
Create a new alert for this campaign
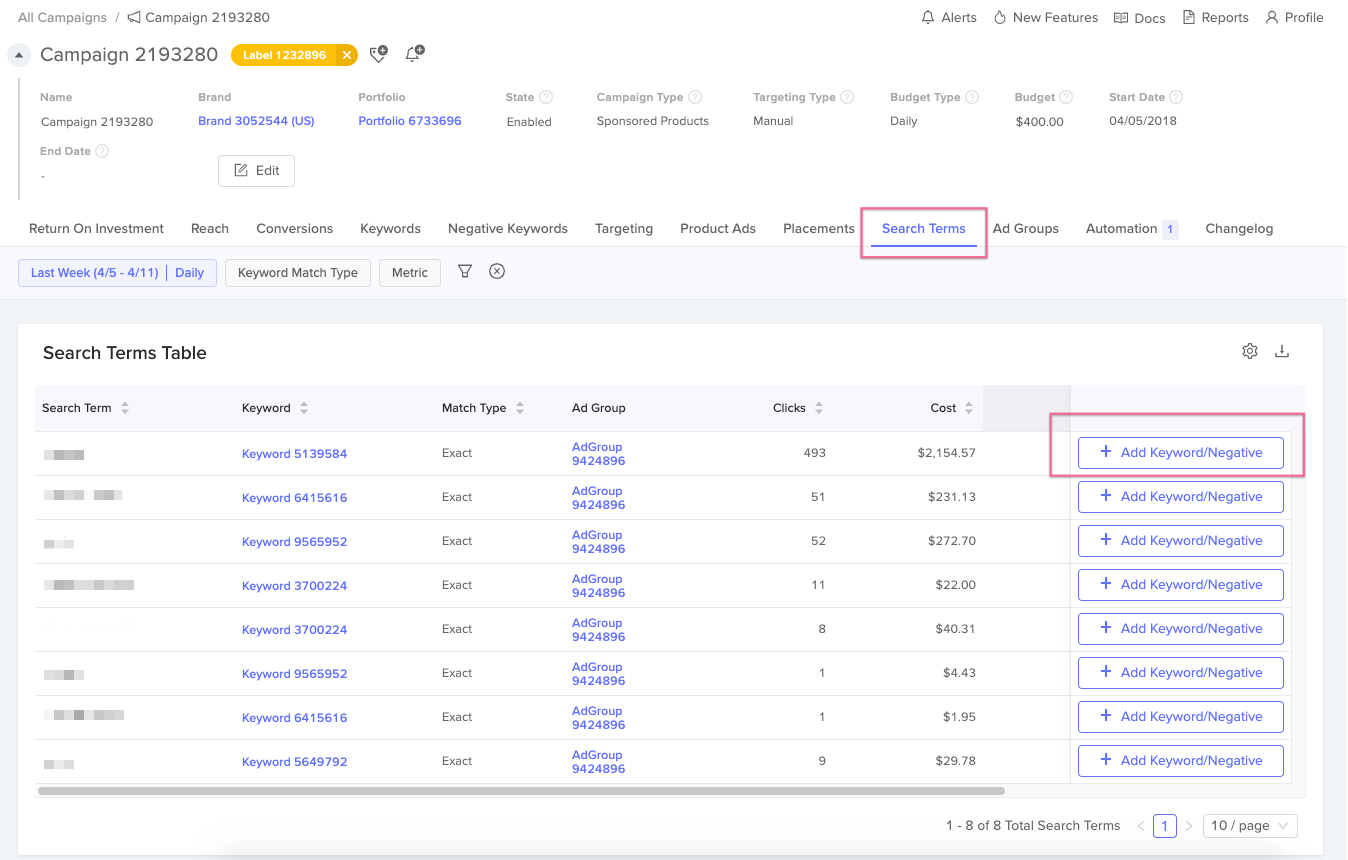coord(414,54)
